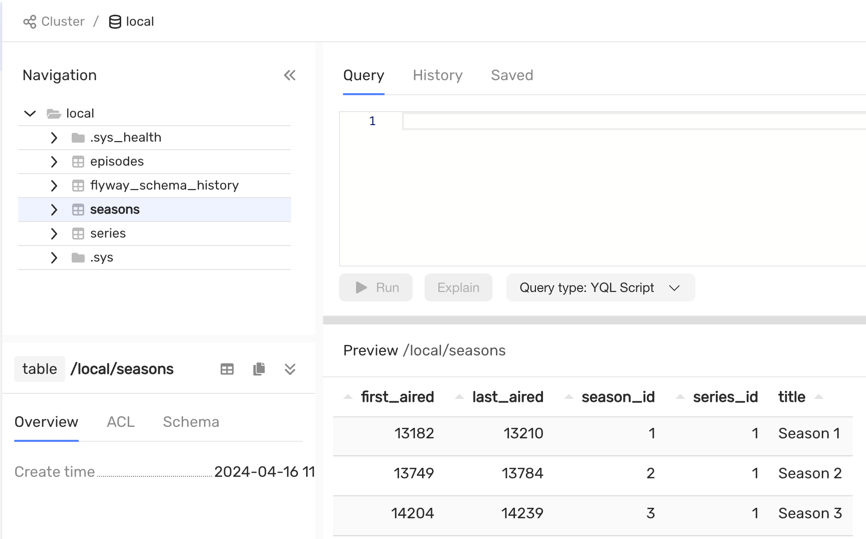Click the .sys_health folder icon
Image resolution: width=866 pixels, height=539 pixels.
click(78, 137)
